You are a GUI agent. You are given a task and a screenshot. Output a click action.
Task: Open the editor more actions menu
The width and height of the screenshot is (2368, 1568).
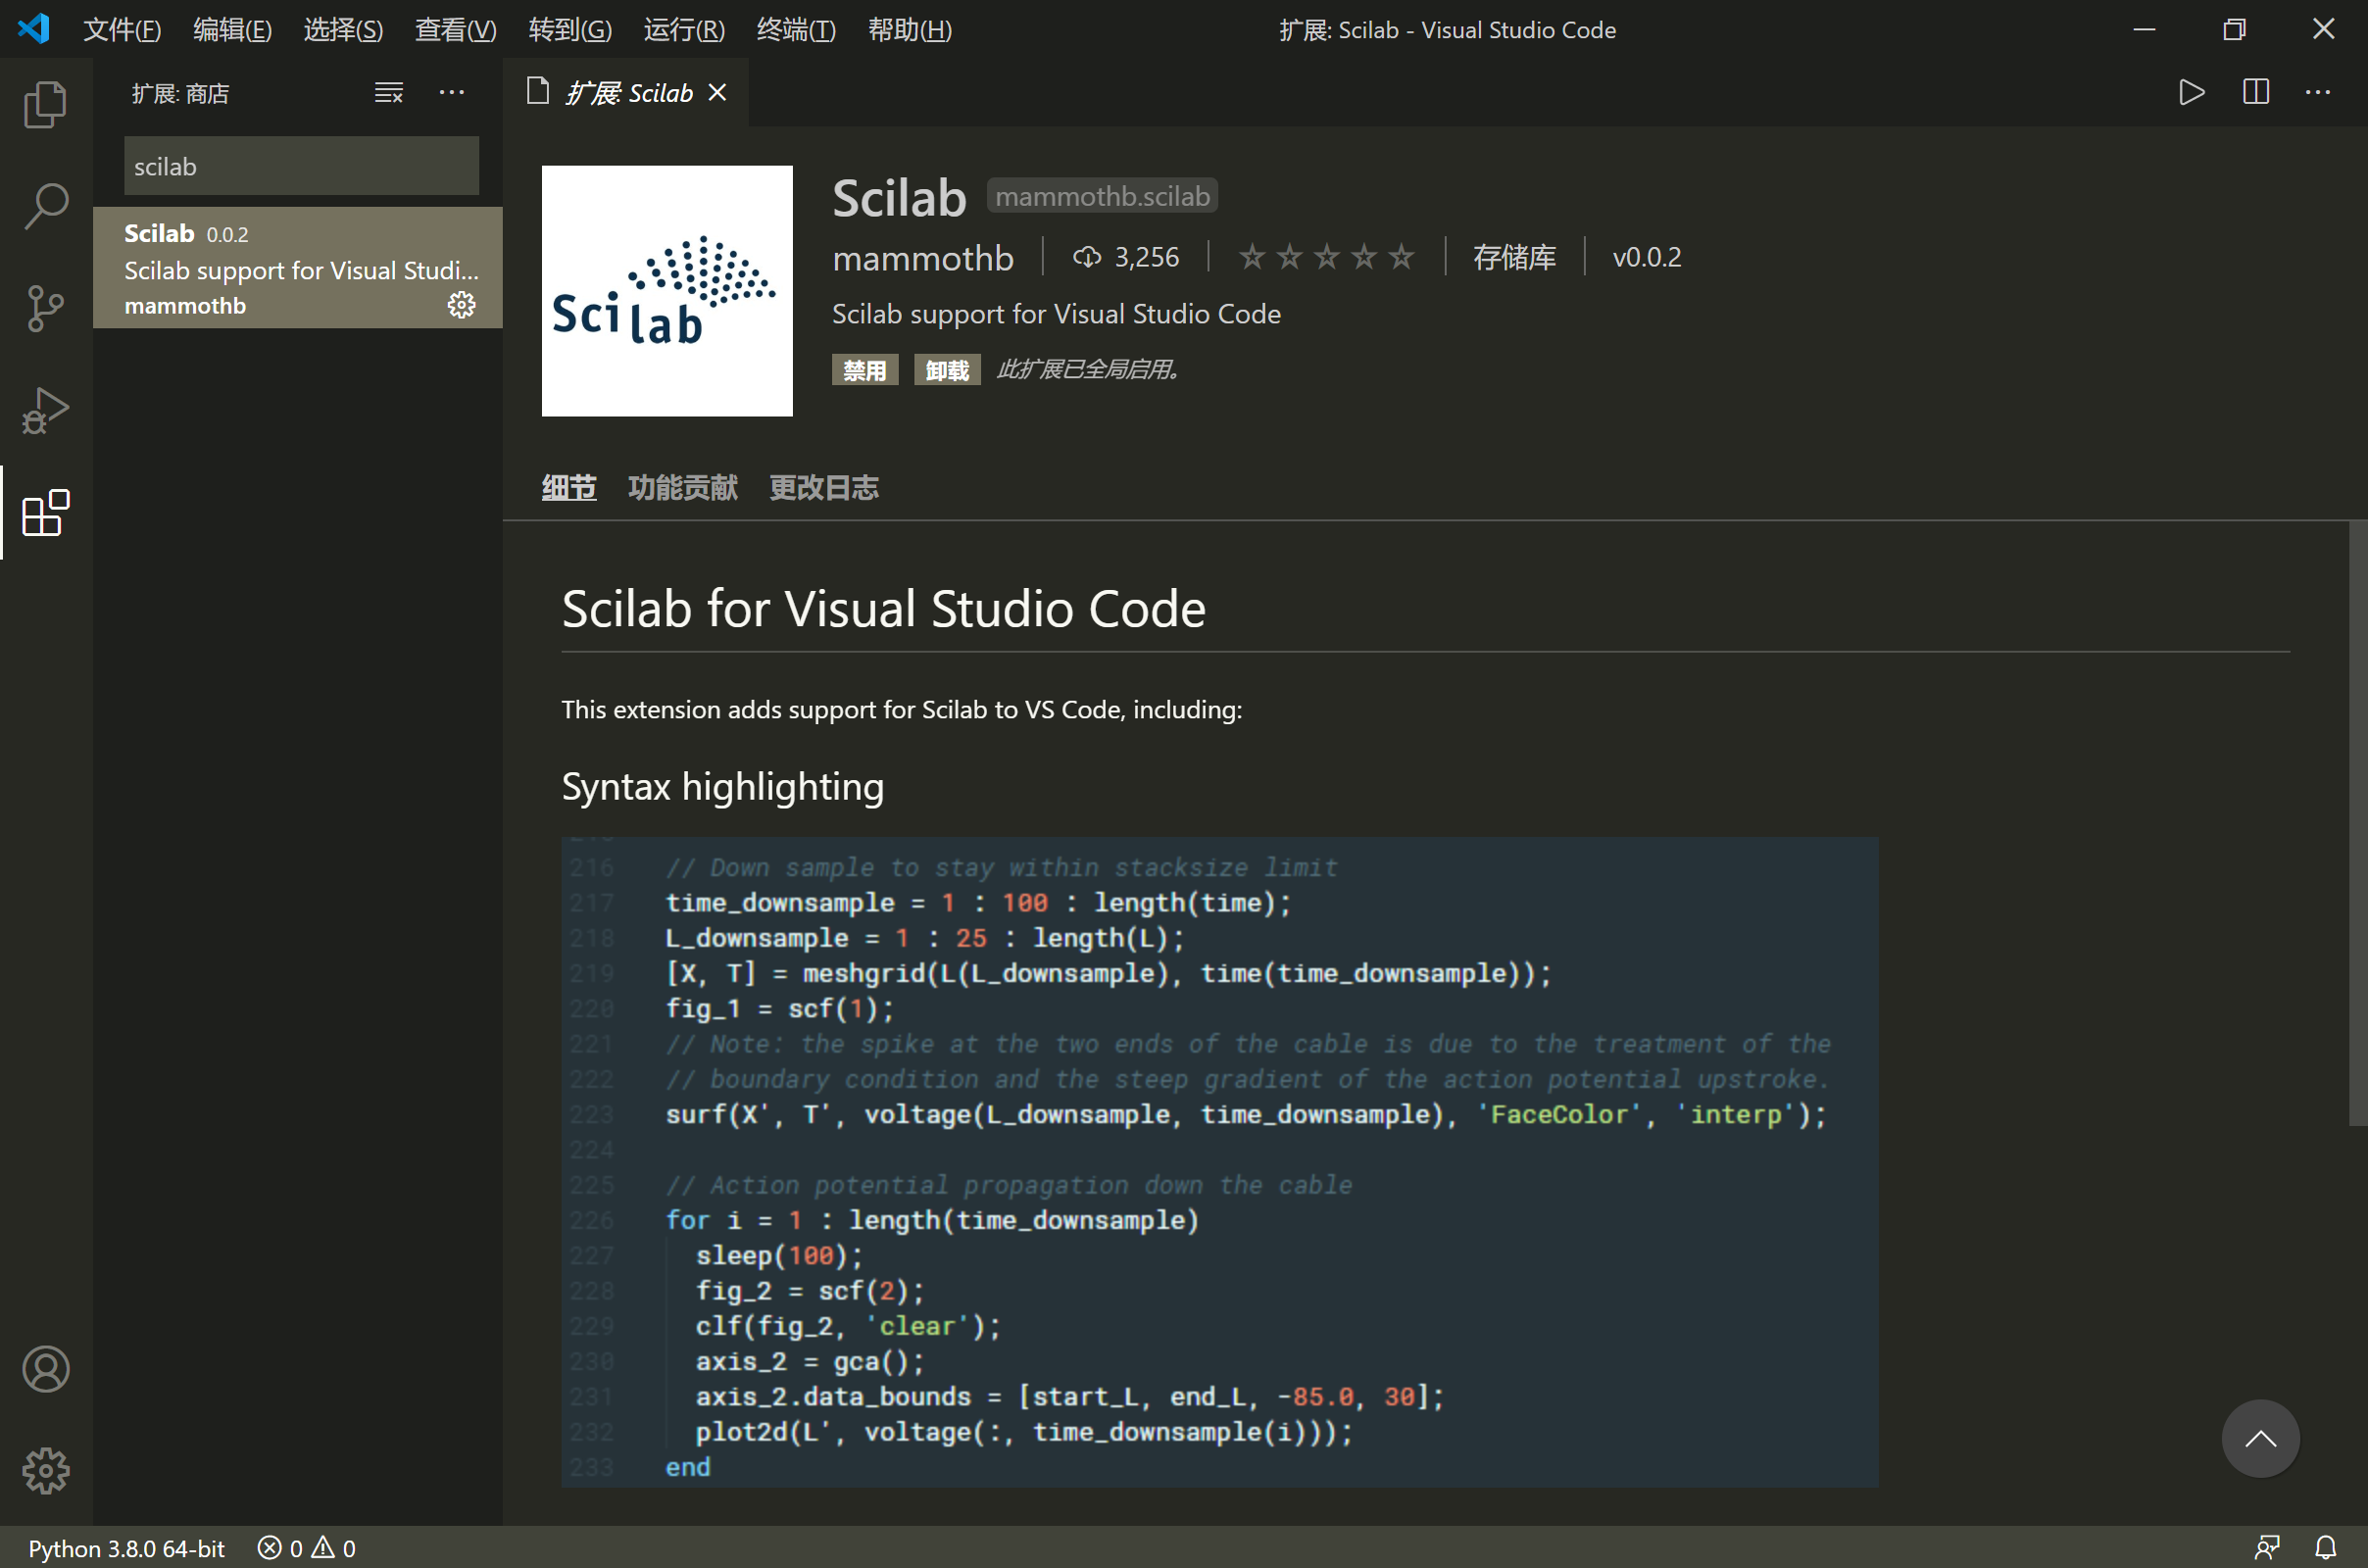point(2318,92)
